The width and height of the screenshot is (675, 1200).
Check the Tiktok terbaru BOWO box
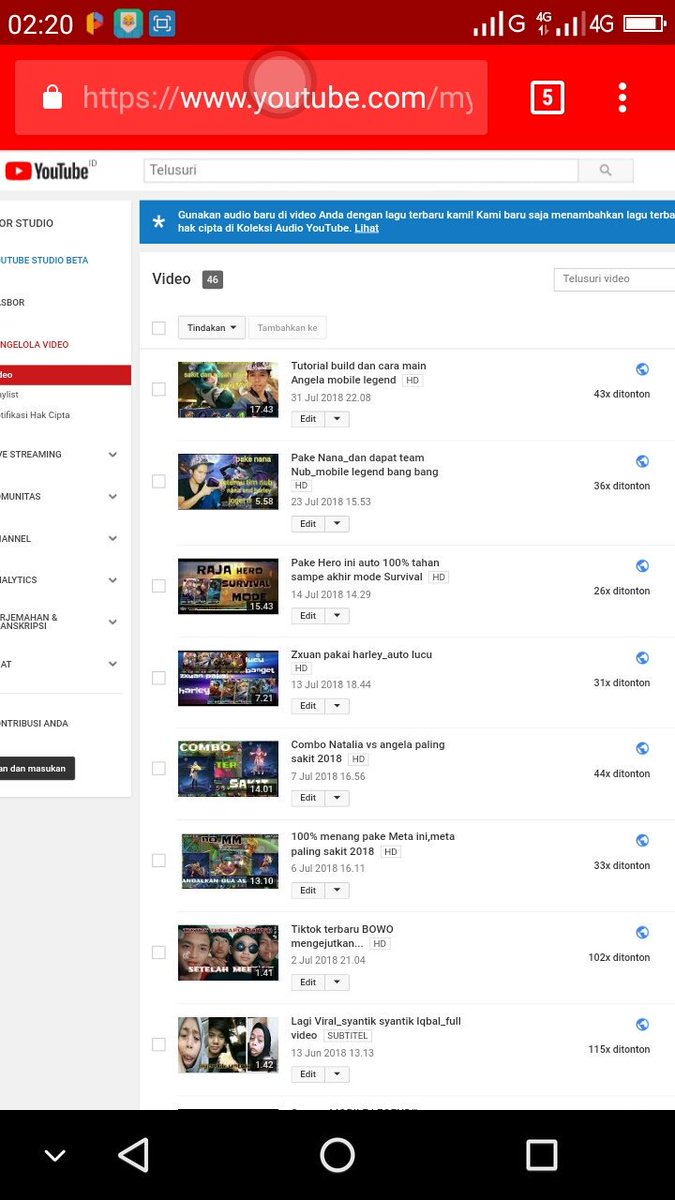[158, 952]
